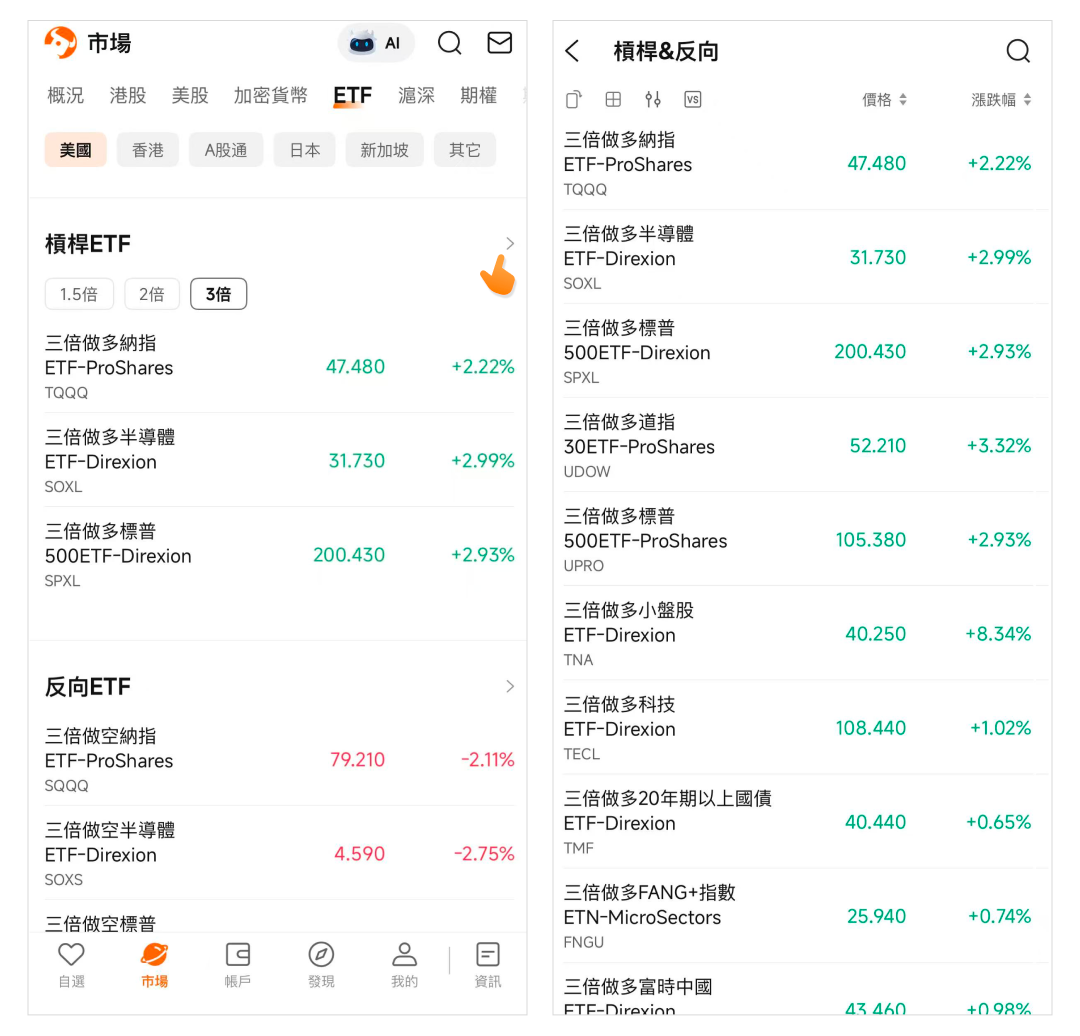The image size is (1080, 1036).
Task: Switch to the 美股 tab
Action: 190,95
